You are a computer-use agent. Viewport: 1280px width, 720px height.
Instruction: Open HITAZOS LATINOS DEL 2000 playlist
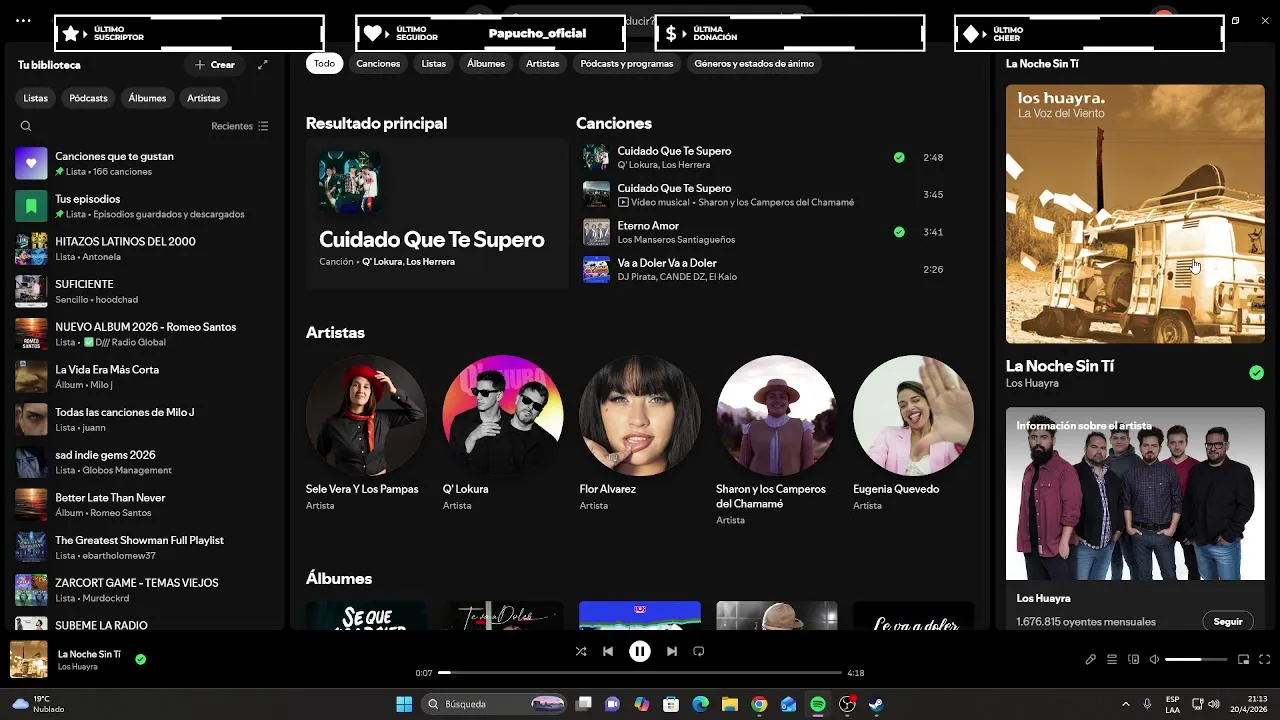click(x=145, y=249)
